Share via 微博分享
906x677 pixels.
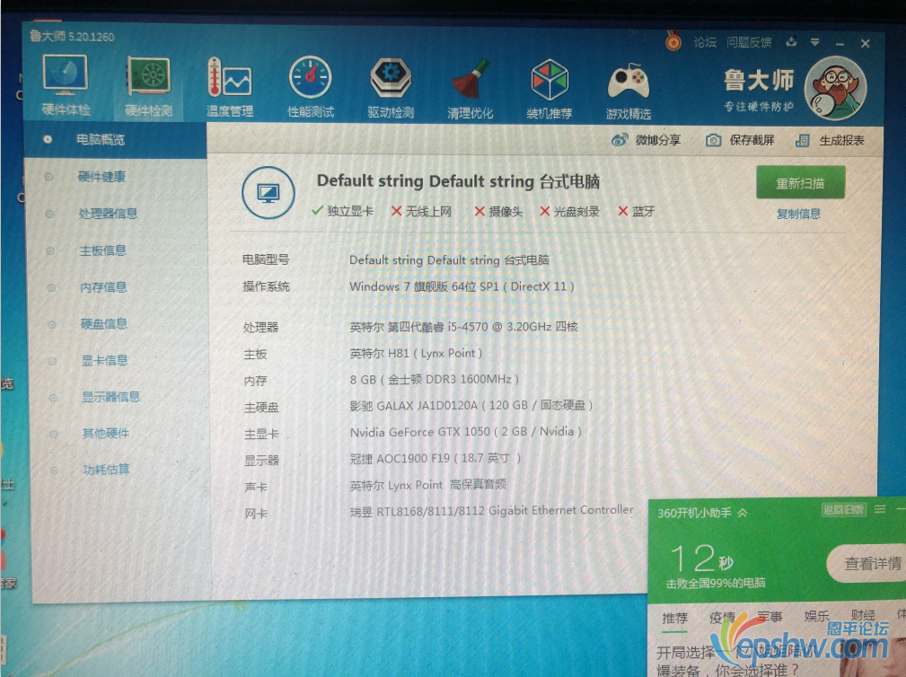click(647, 140)
